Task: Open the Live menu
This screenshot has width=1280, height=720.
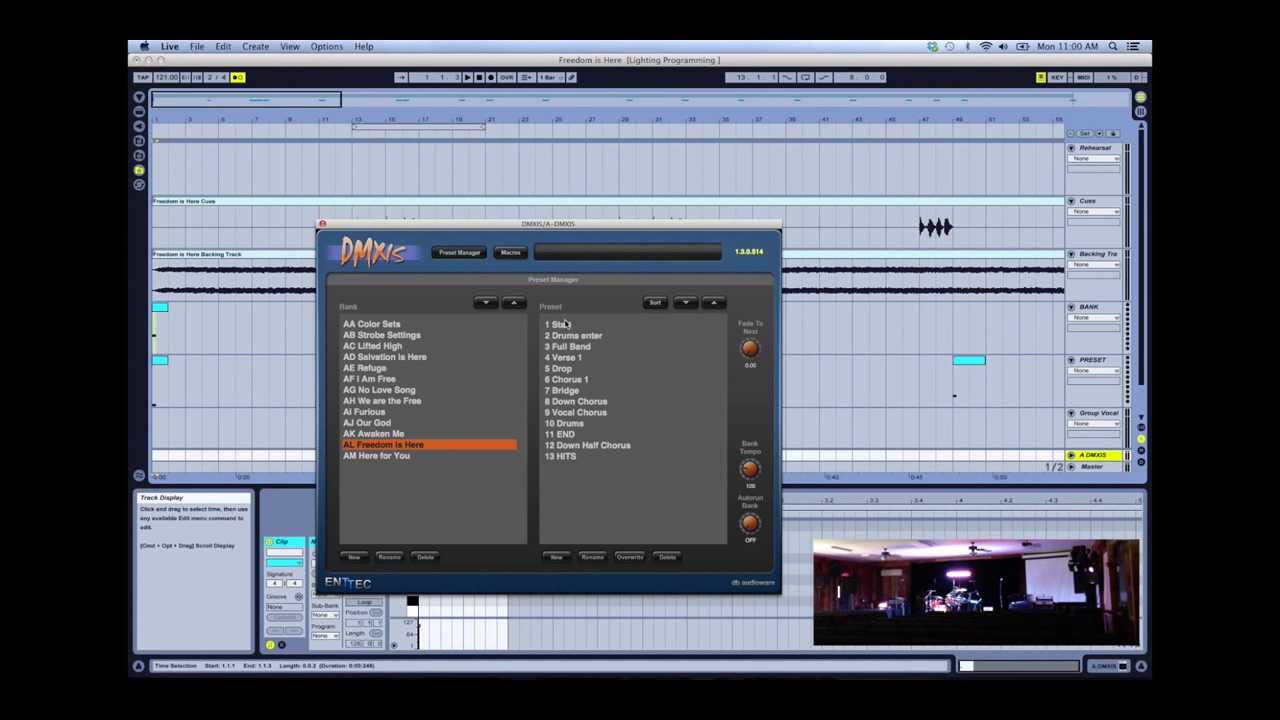Action: [170, 46]
